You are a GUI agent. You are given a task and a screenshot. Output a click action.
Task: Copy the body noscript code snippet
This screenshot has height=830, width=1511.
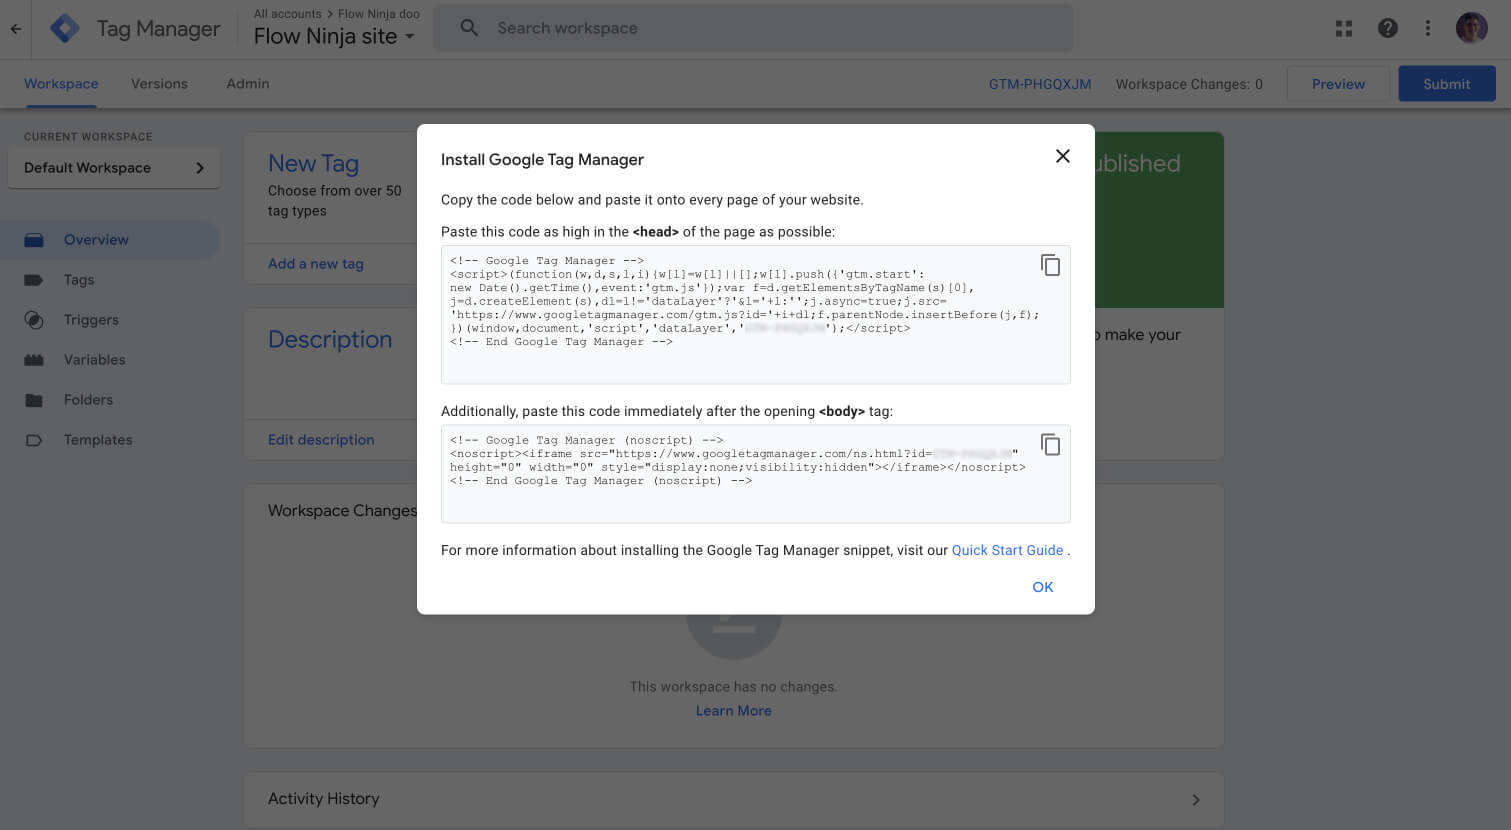1050,444
